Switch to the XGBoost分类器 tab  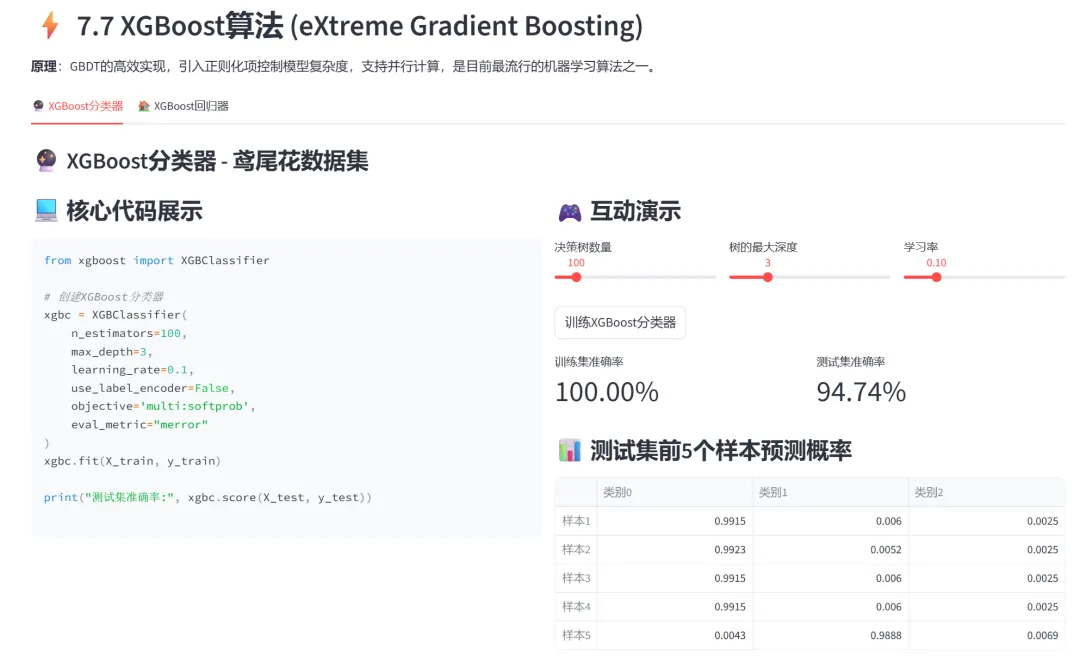(x=77, y=106)
